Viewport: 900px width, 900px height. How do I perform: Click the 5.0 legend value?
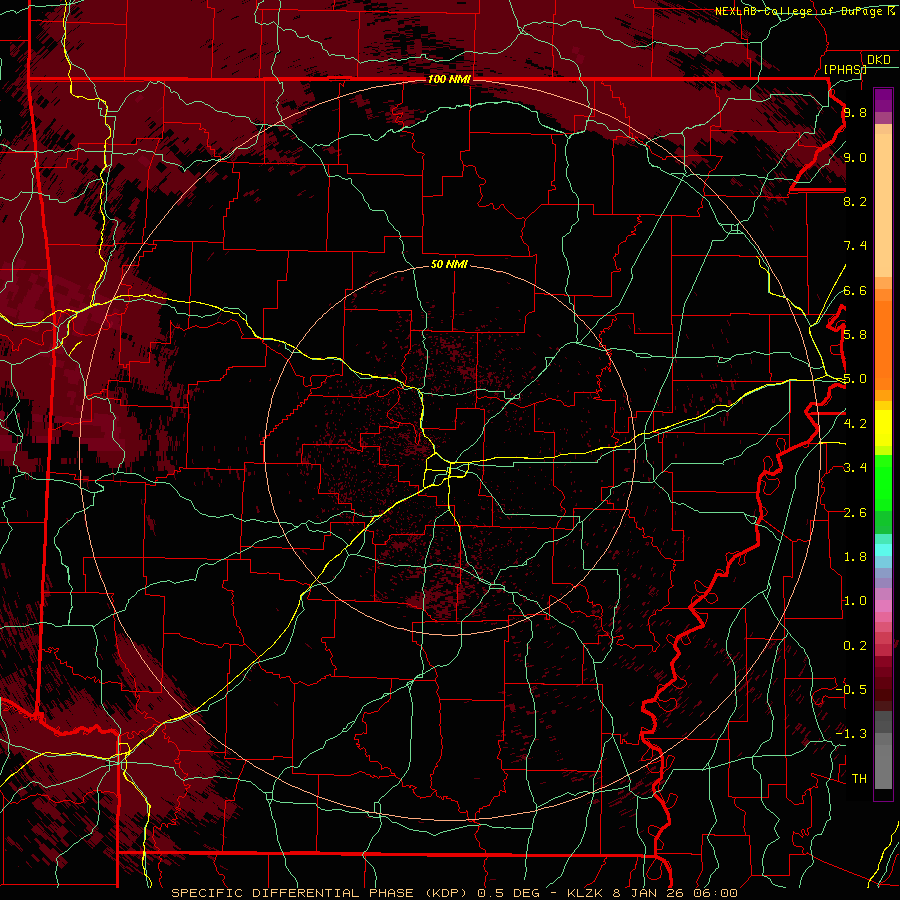pos(855,379)
